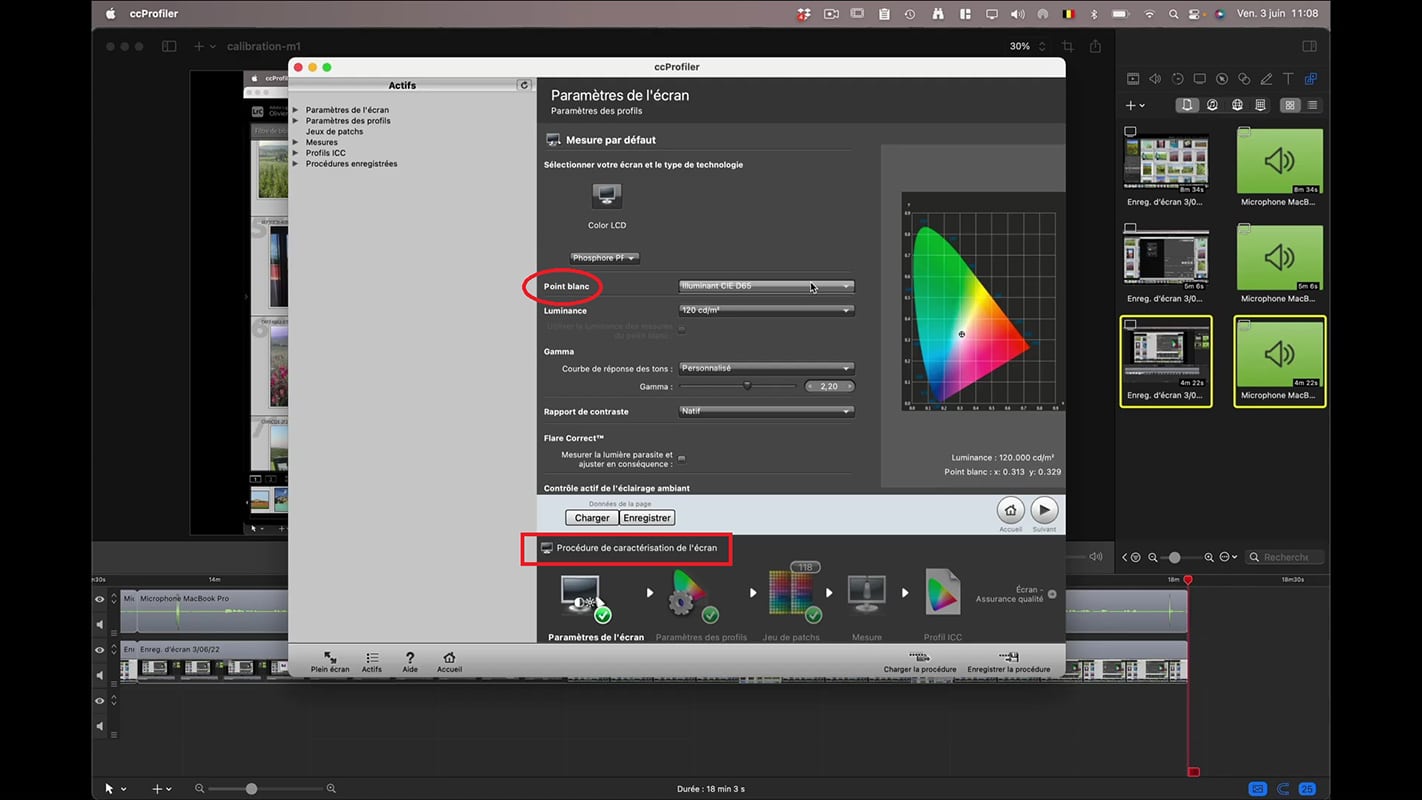This screenshot has height=800, width=1422.
Task: Open the Point blanc dropdown
Action: 766,286
